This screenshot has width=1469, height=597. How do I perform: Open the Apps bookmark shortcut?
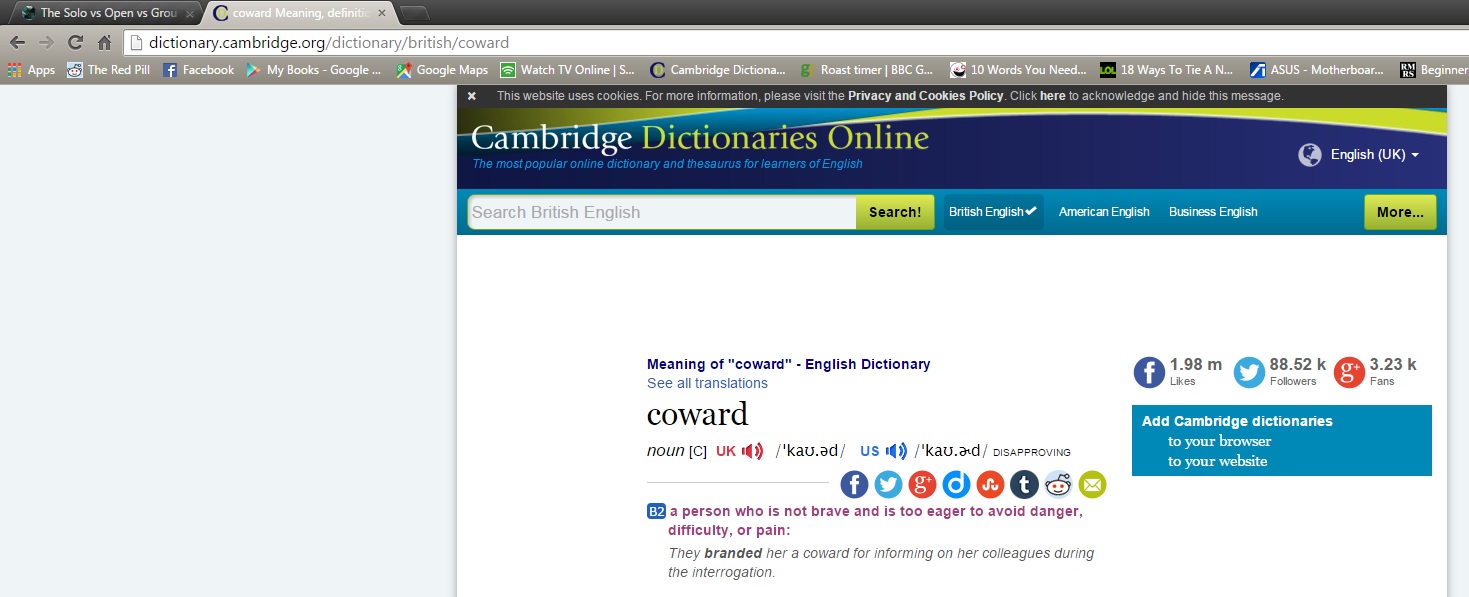31,70
